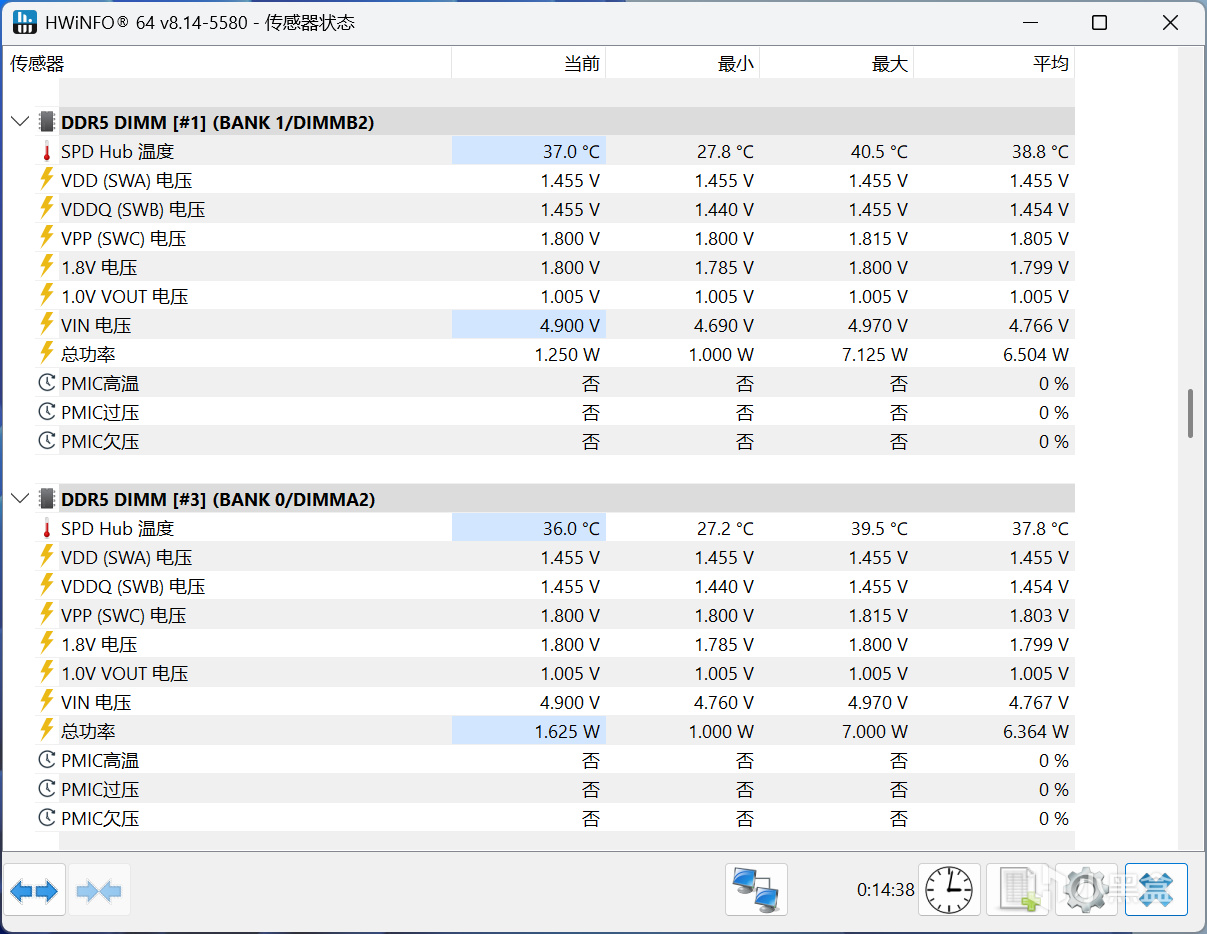
Task: Click thermometer icon of DIMM #1 SPD Hub
Action: pos(46,152)
